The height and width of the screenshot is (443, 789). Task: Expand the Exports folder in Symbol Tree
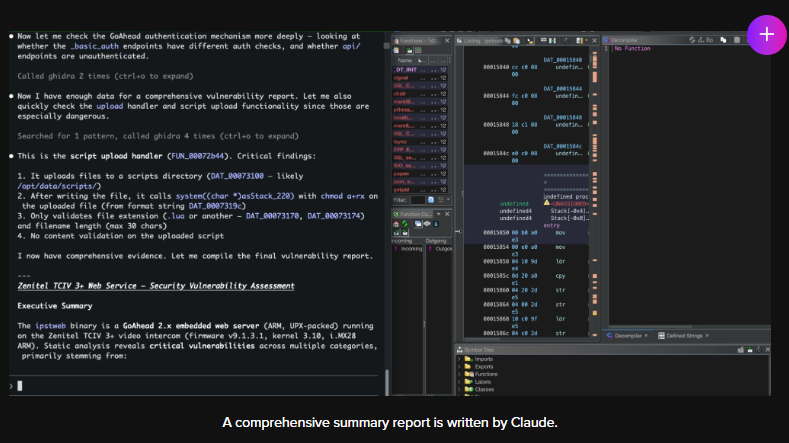click(x=459, y=366)
